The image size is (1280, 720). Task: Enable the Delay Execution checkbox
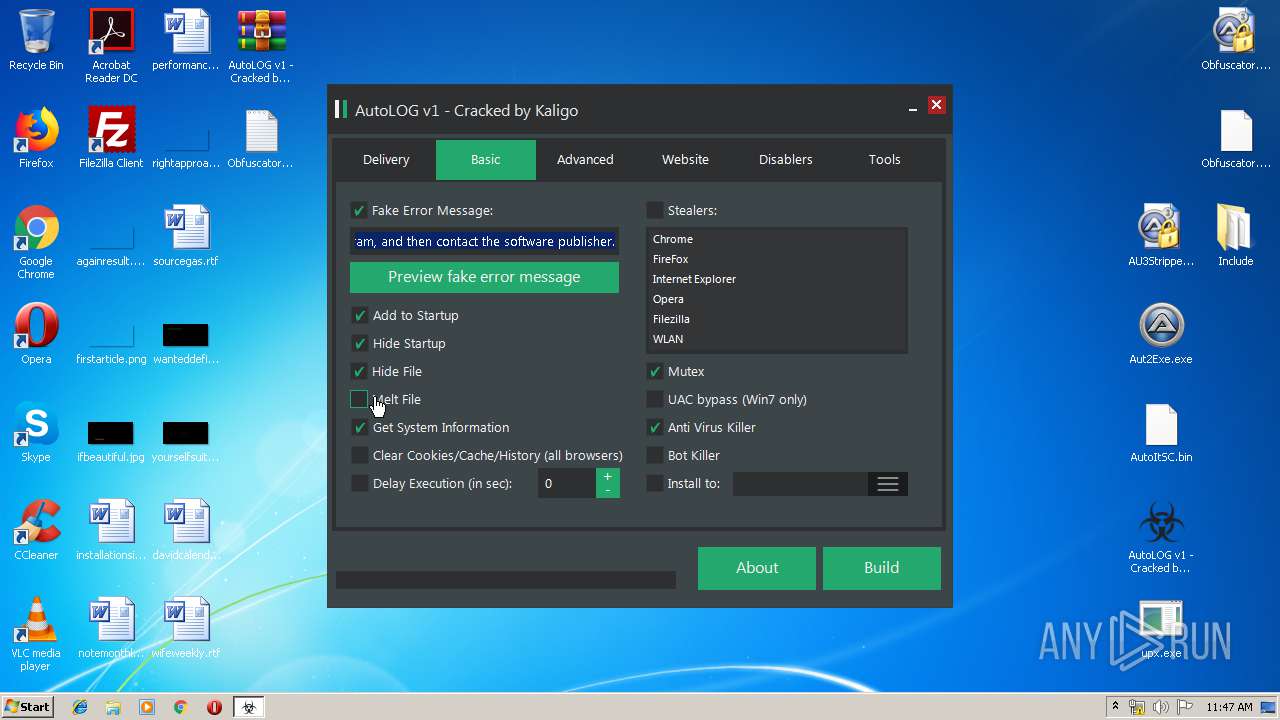[359, 483]
